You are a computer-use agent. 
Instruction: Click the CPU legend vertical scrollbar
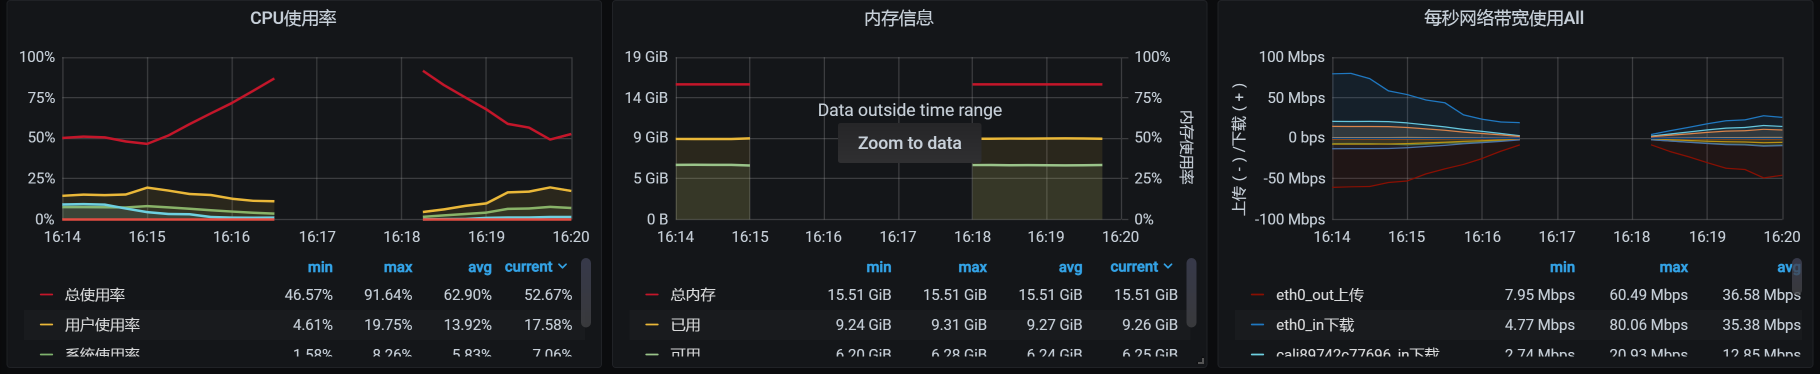point(586,292)
